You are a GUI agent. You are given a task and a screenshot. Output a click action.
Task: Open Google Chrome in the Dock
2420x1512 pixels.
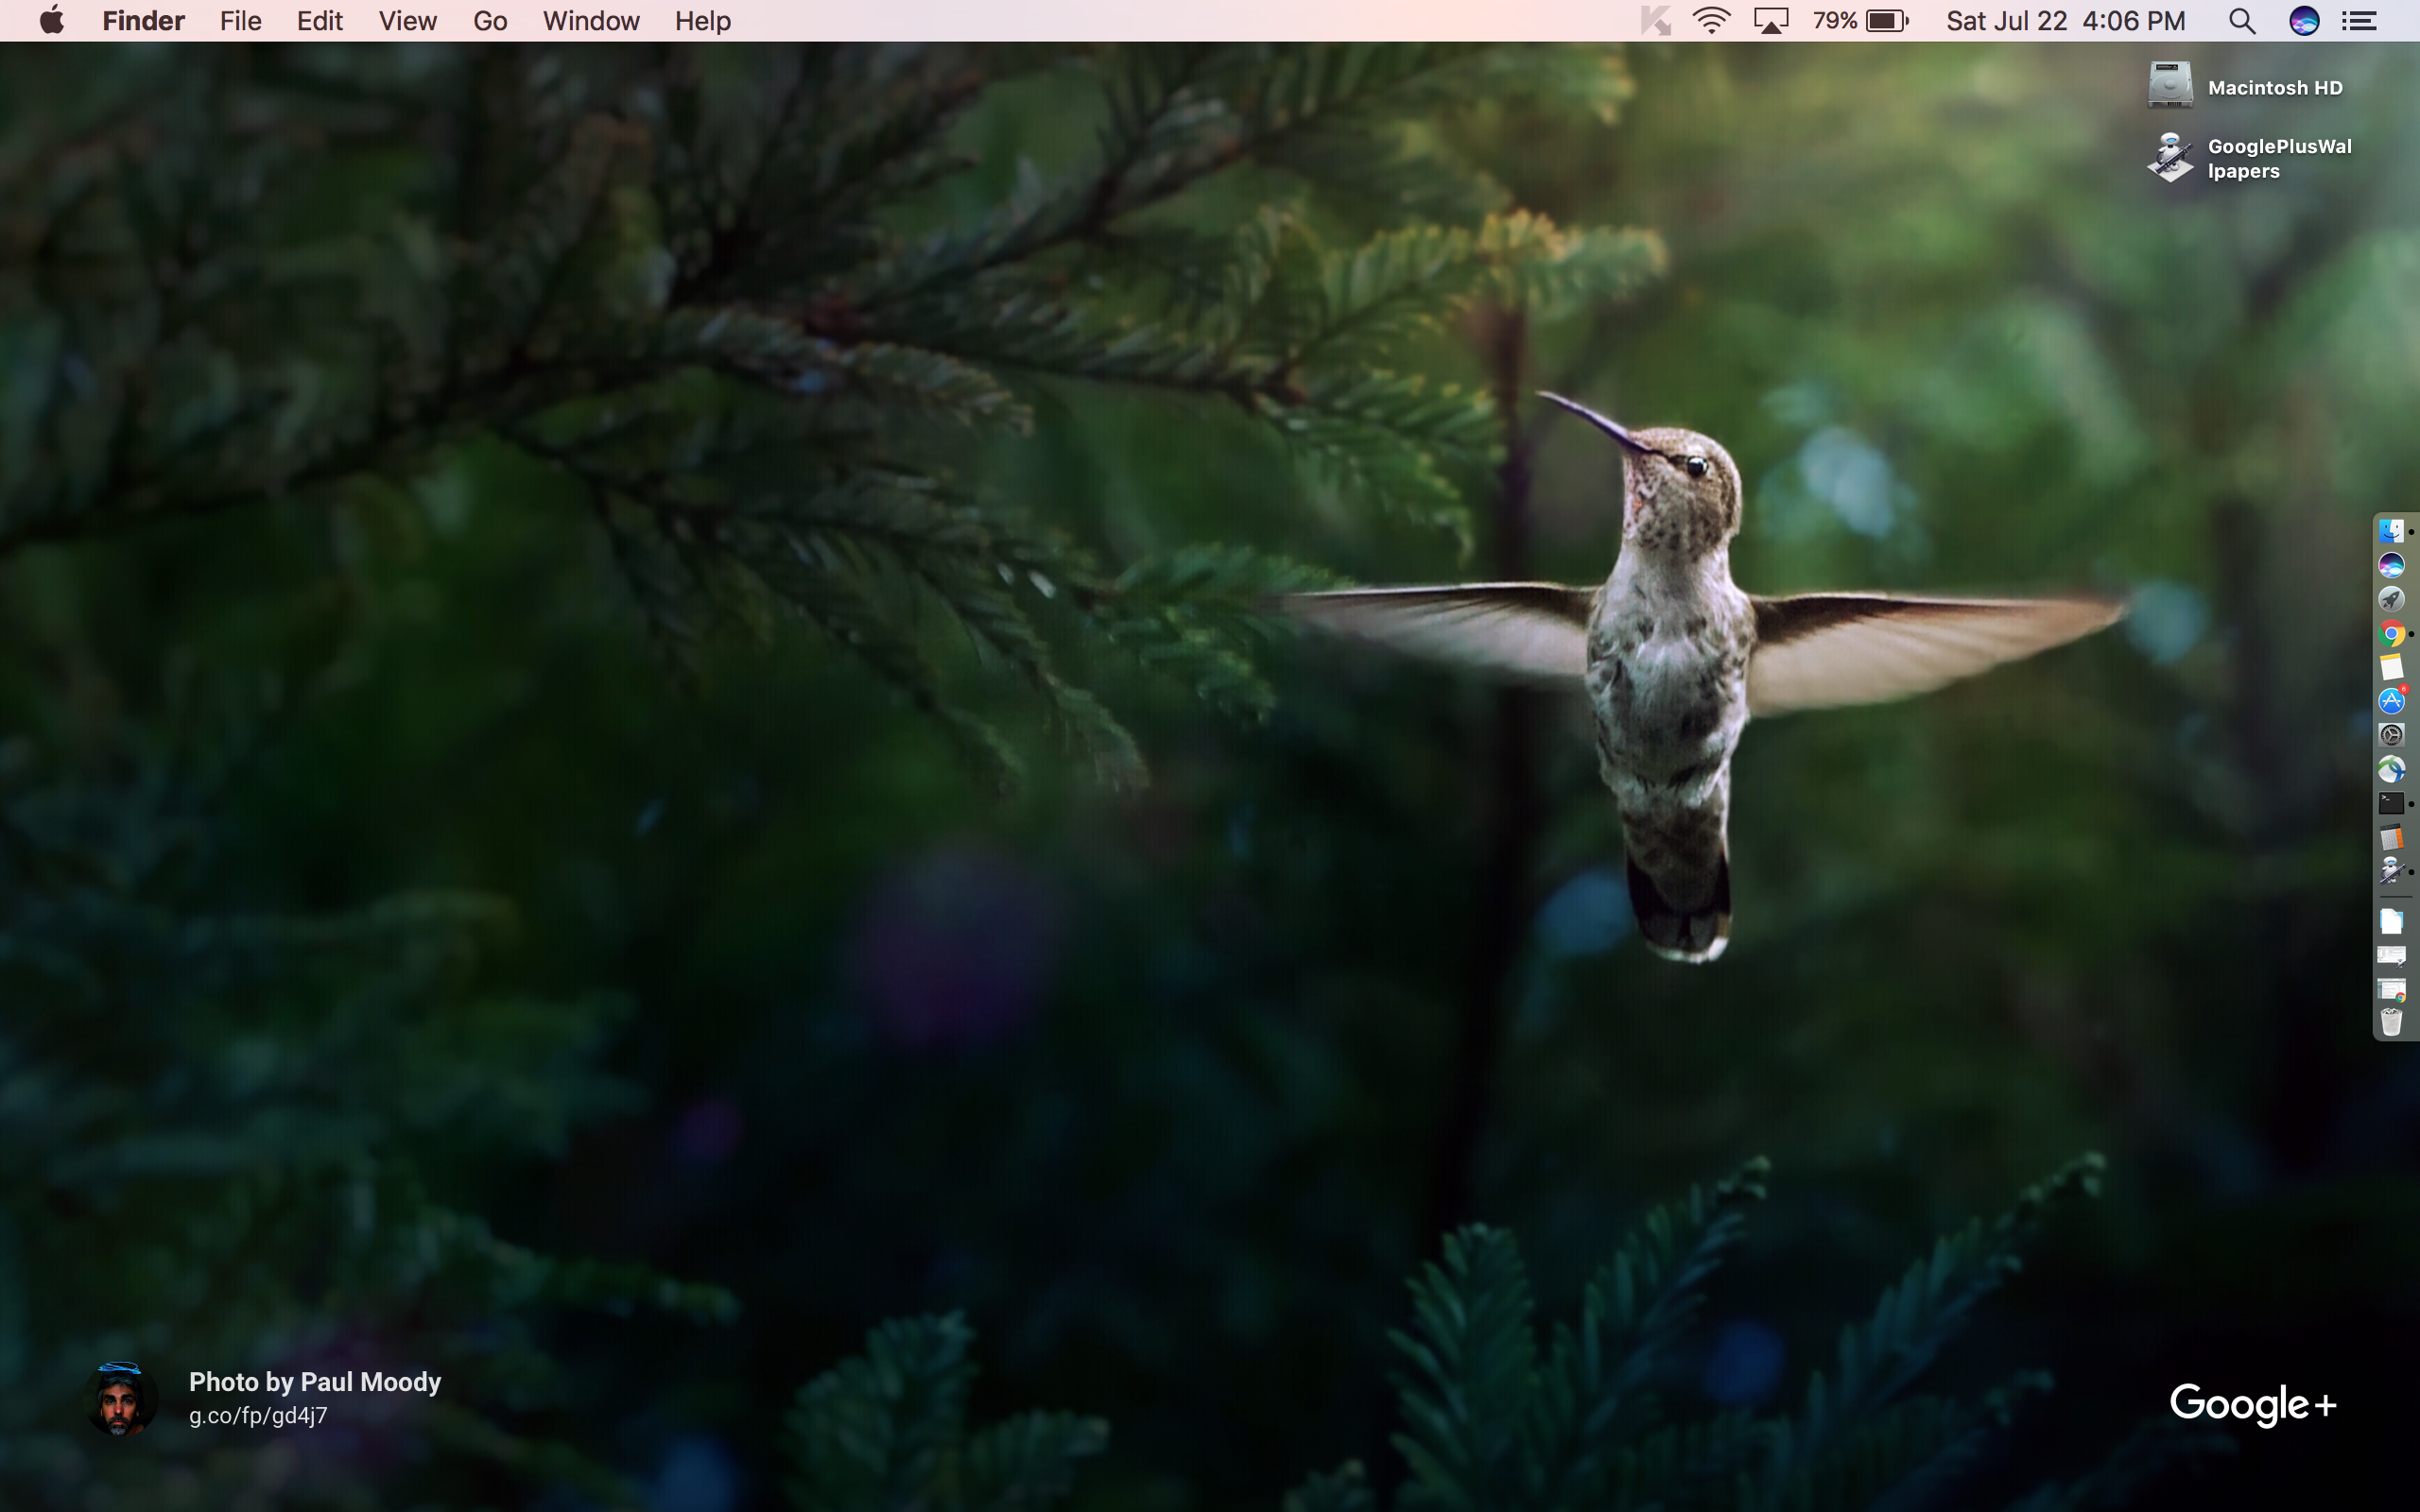pyautogui.click(x=2391, y=633)
